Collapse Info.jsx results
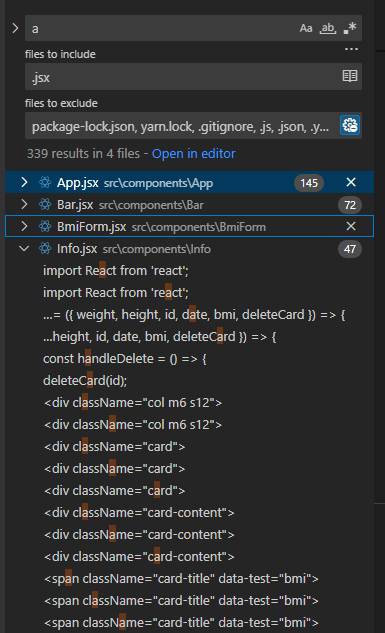Screen dimensions: 385x633 point(24,248)
